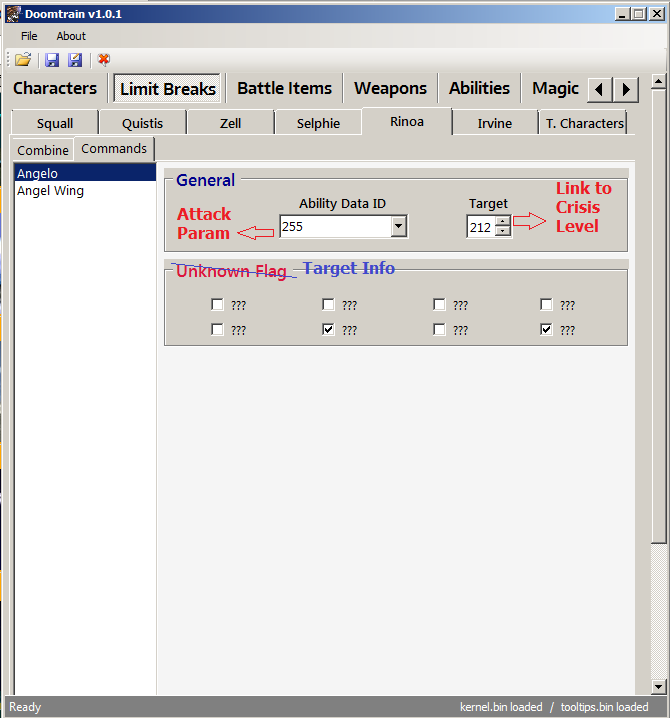
Task: Uncheck second checkbox in bottom flag row
Action: [x=328, y=329]
